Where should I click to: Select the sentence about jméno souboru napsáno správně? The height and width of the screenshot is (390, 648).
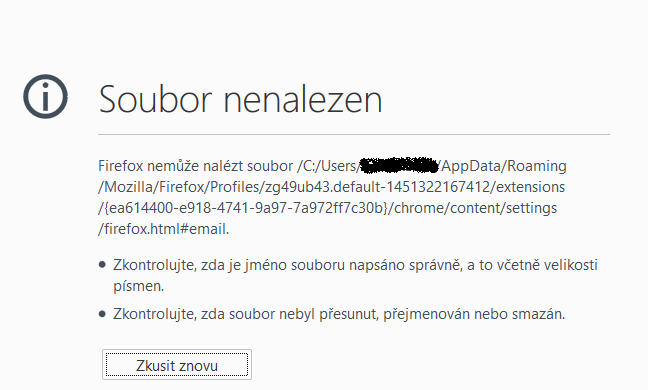pos(355,275)
